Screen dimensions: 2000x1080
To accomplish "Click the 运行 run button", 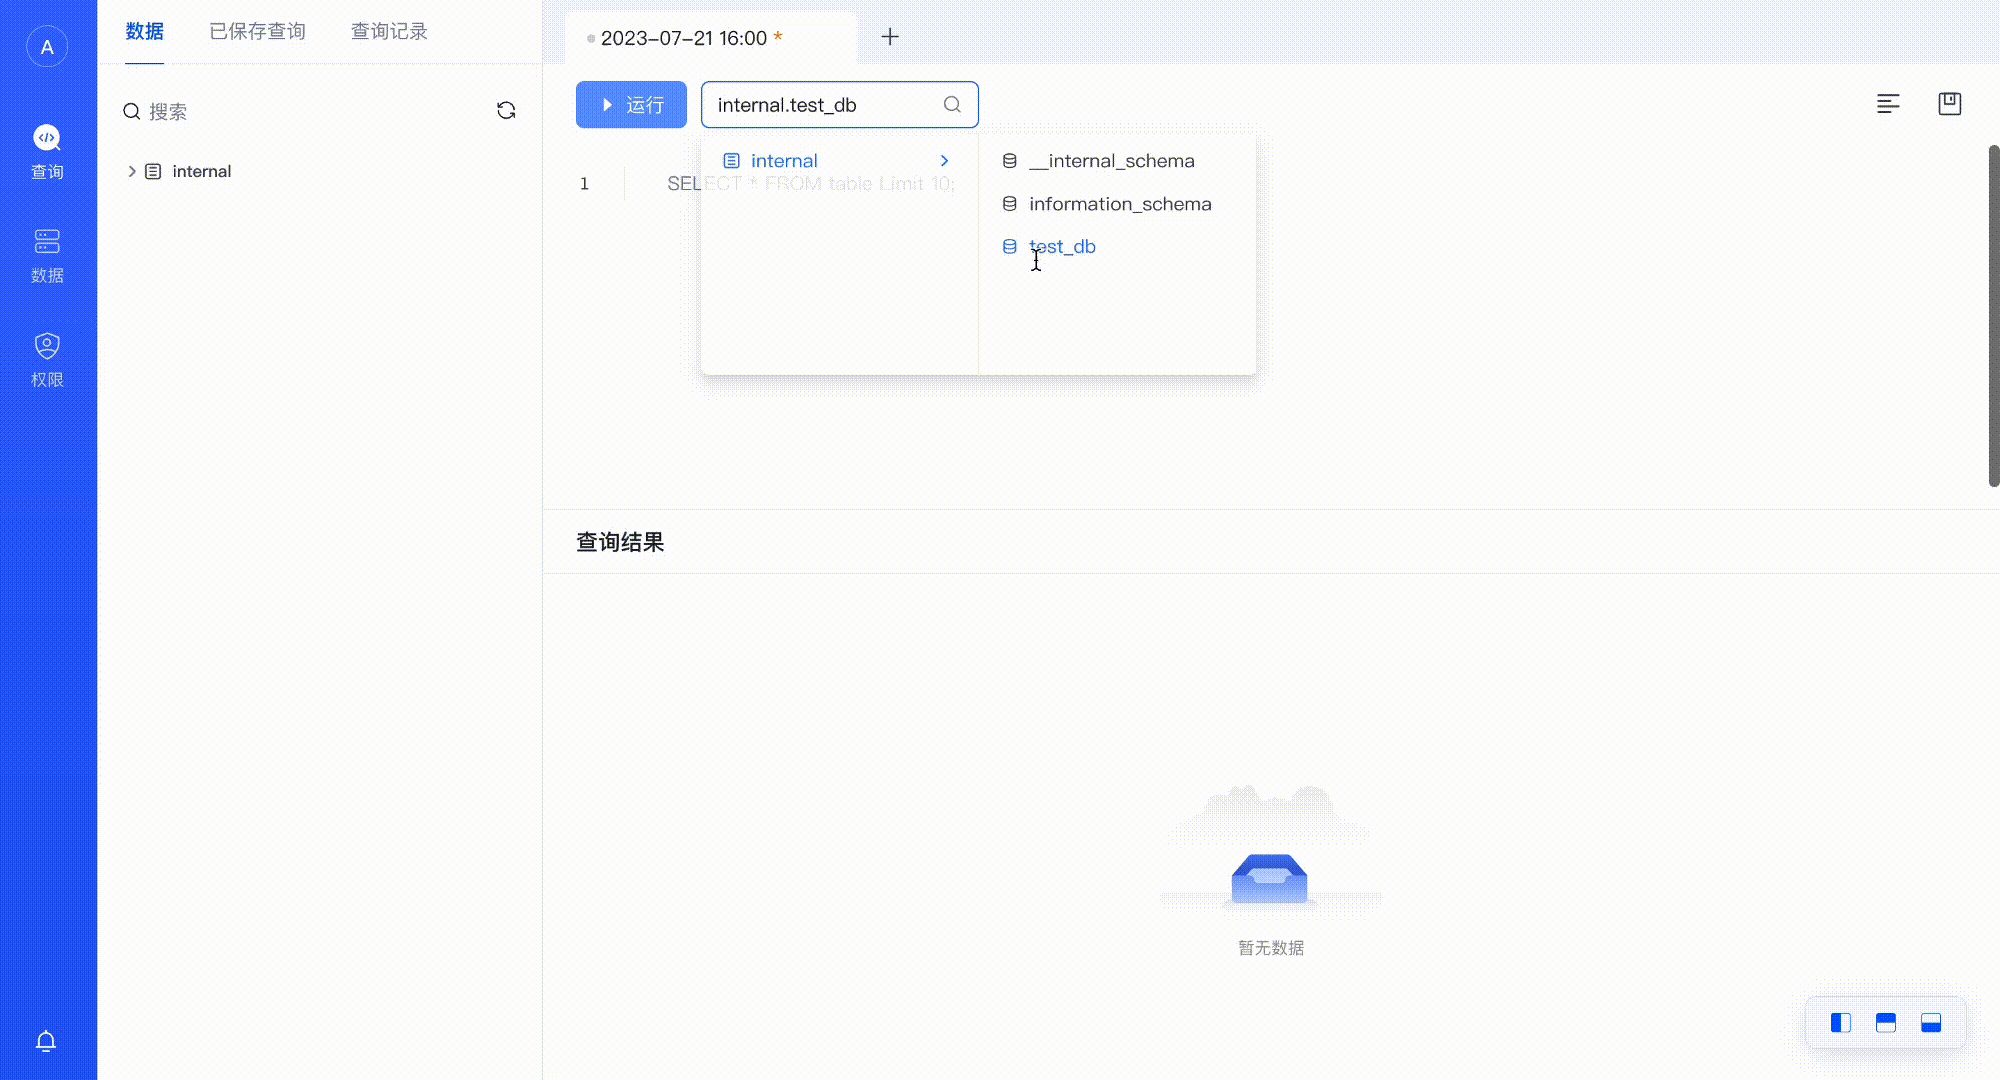I will pyautogui.click(x=631, y=105).
